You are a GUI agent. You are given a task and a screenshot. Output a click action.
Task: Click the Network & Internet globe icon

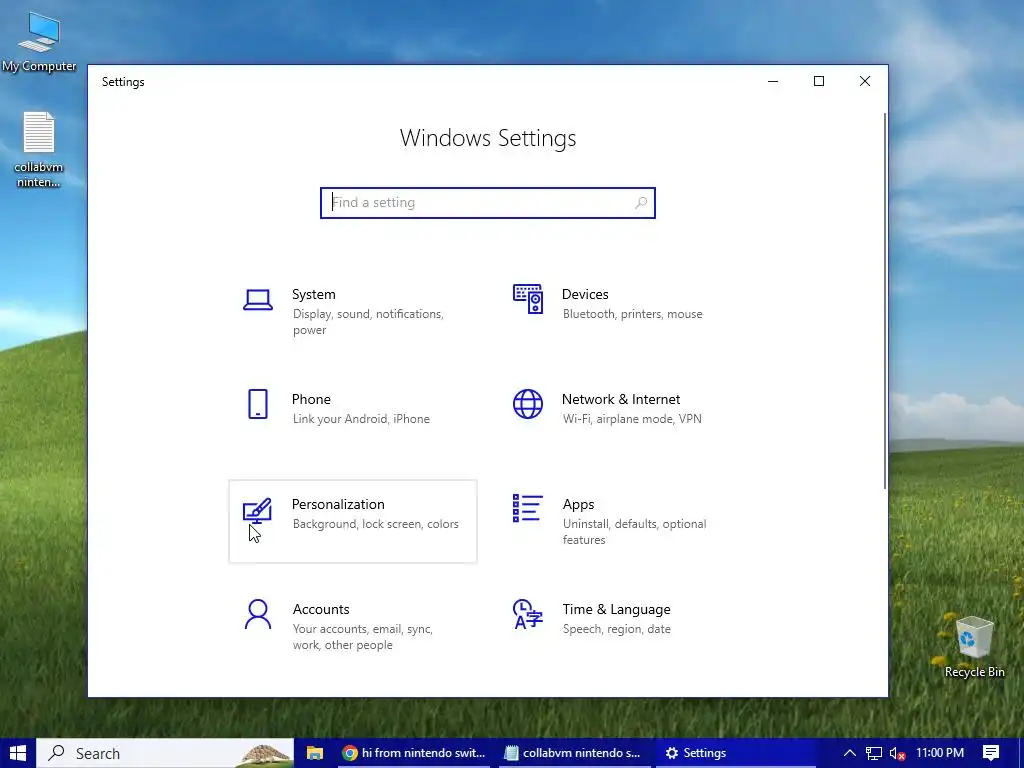528,404
